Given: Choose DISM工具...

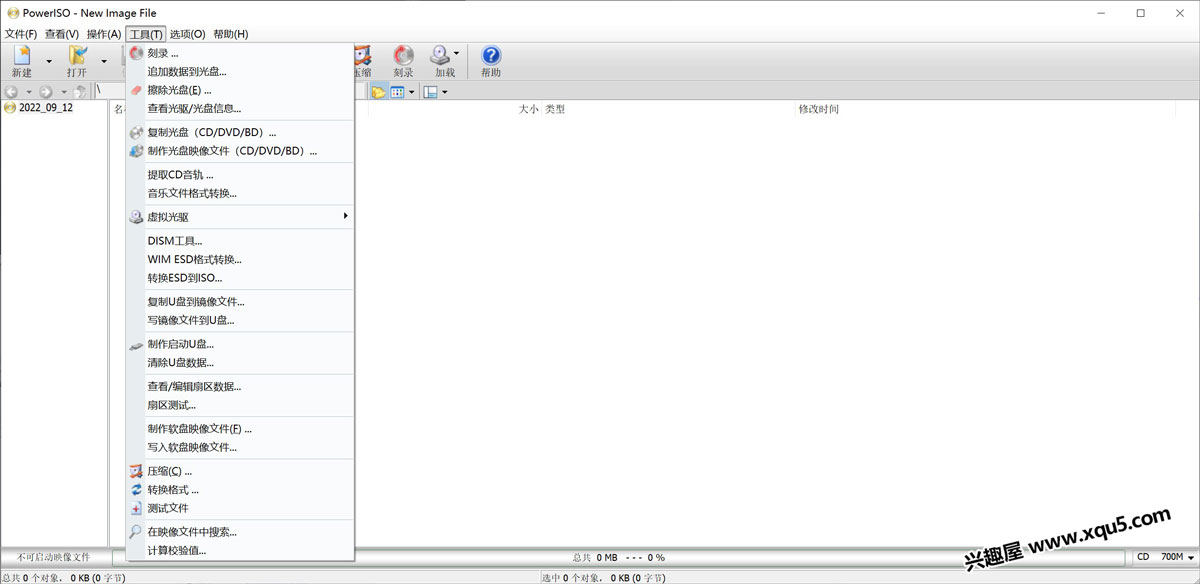Looking at the screenshot, I should click(240, 241).
